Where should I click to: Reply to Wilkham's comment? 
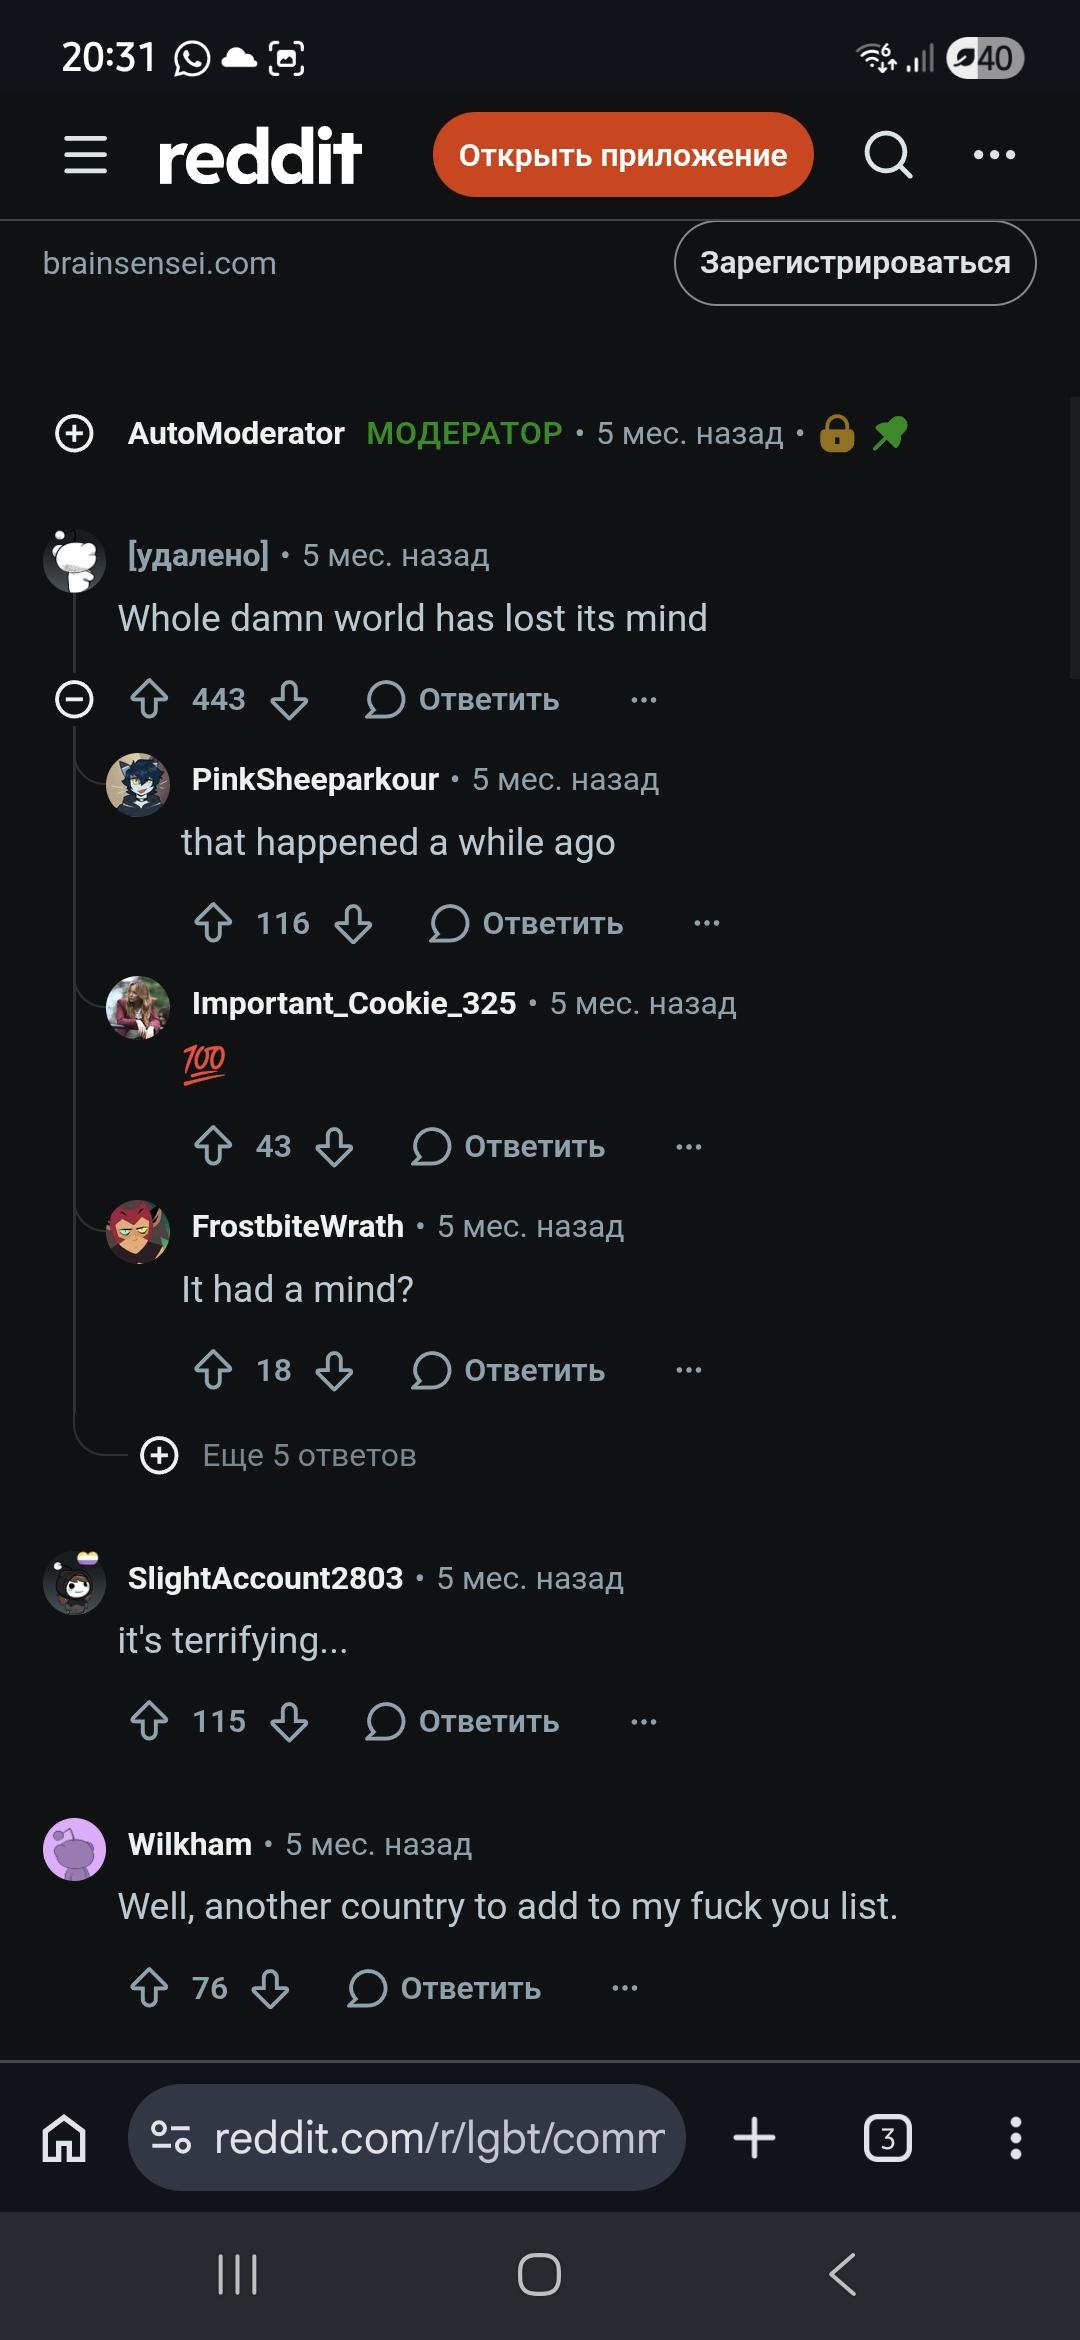[x=445, y=1988]
